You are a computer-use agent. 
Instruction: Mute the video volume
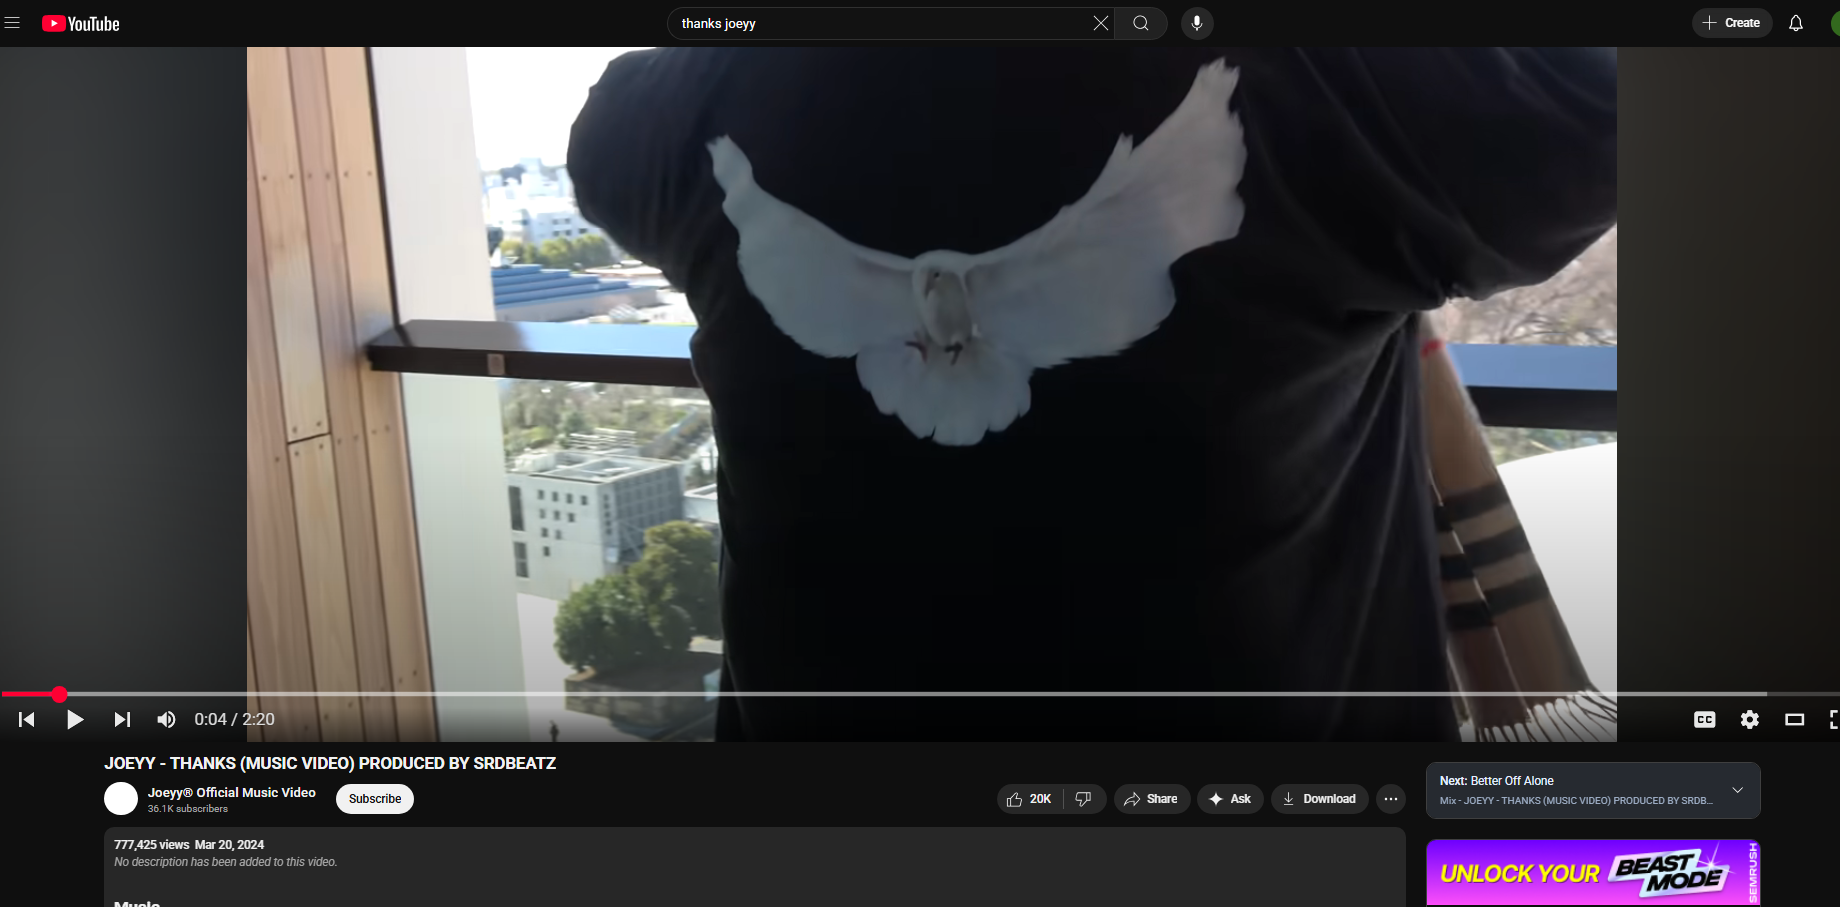click(166, 719)
